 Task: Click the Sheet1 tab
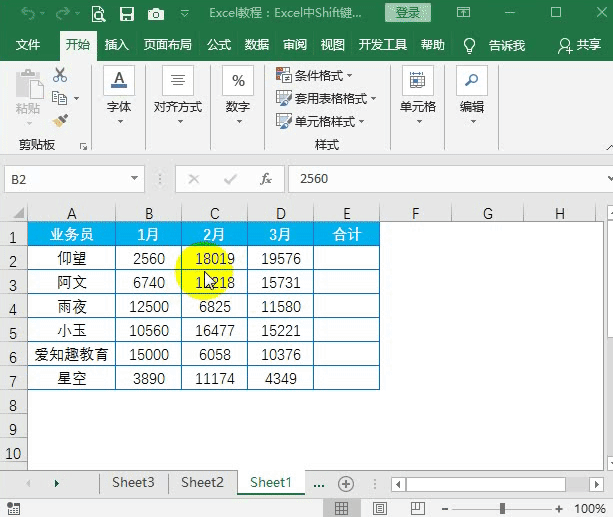click(x=271, y=483)
